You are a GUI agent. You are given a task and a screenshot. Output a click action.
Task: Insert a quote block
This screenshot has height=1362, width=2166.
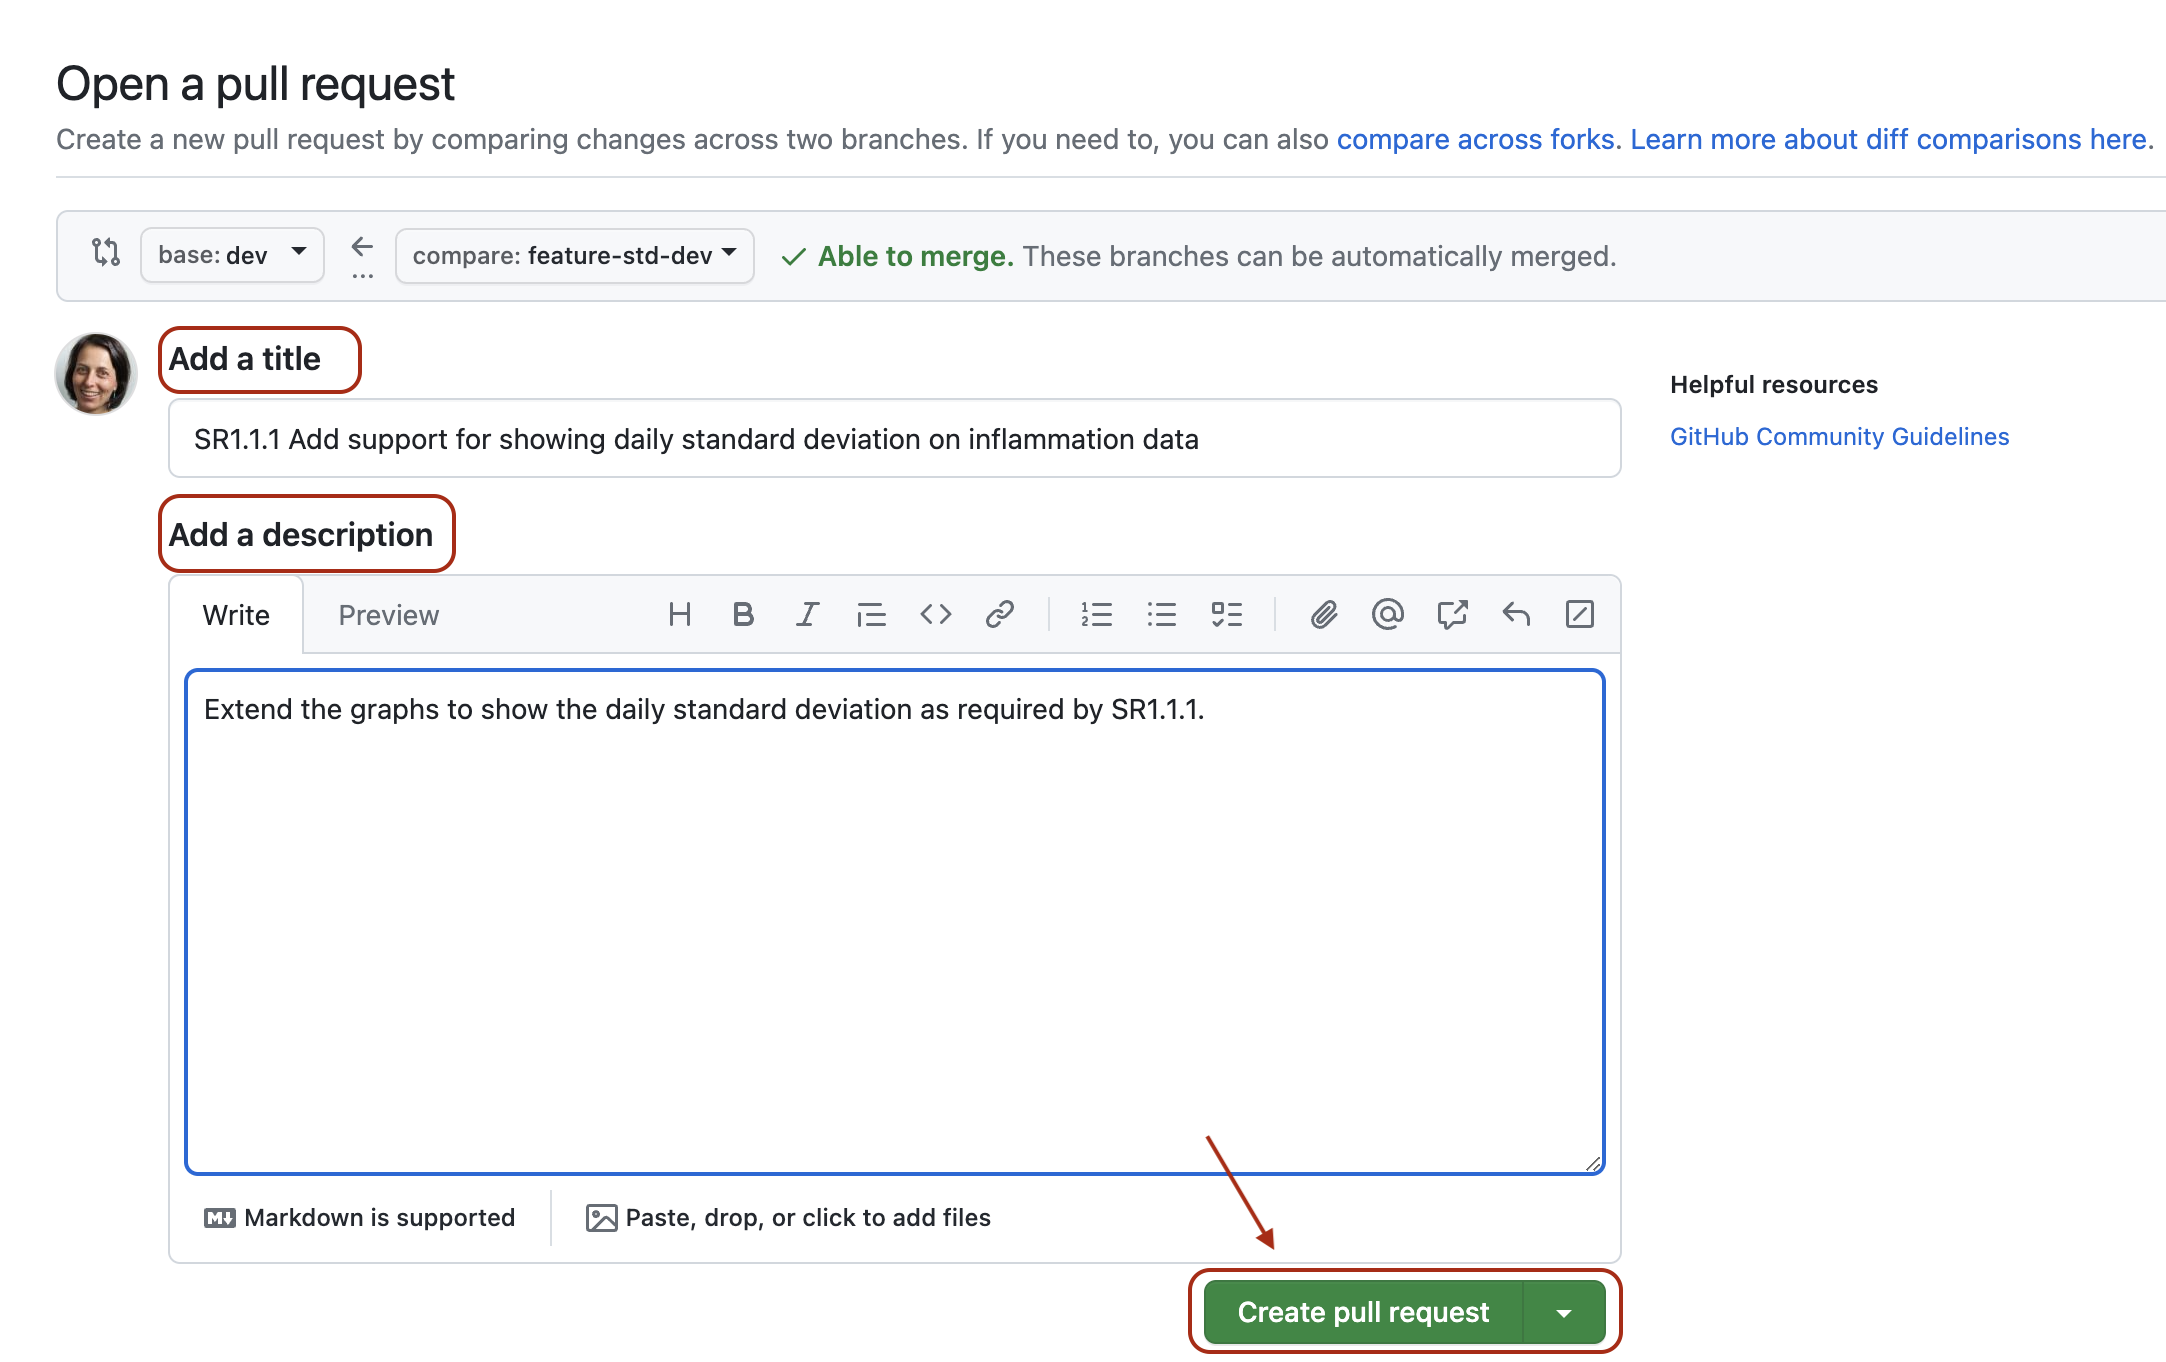[871, 614]
